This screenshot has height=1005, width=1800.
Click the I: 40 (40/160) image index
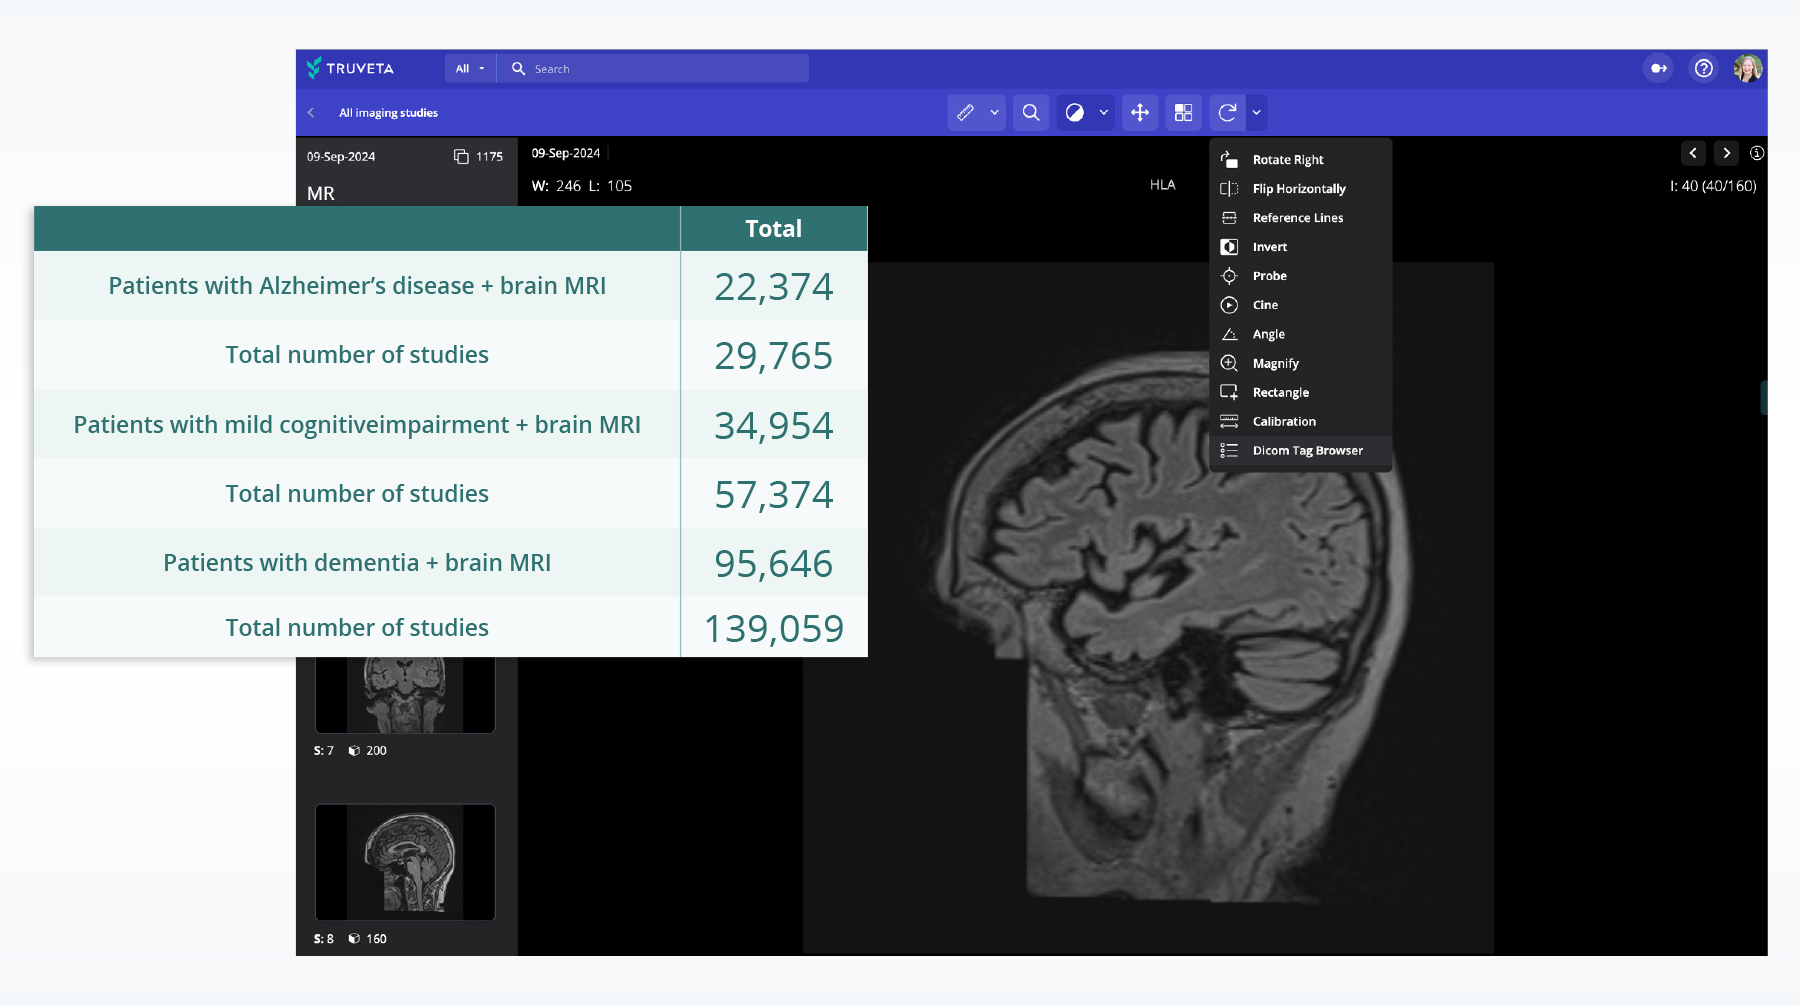point(1713,186)
